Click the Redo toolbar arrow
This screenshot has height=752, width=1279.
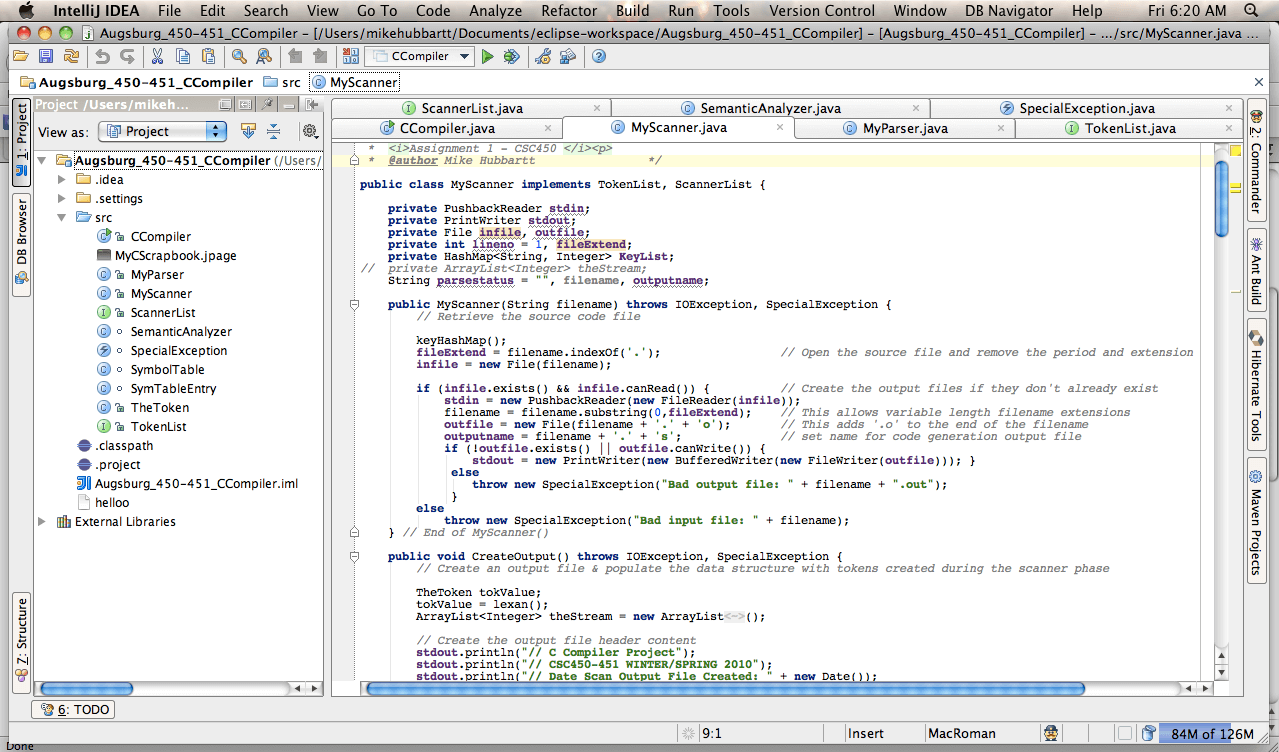127,56
